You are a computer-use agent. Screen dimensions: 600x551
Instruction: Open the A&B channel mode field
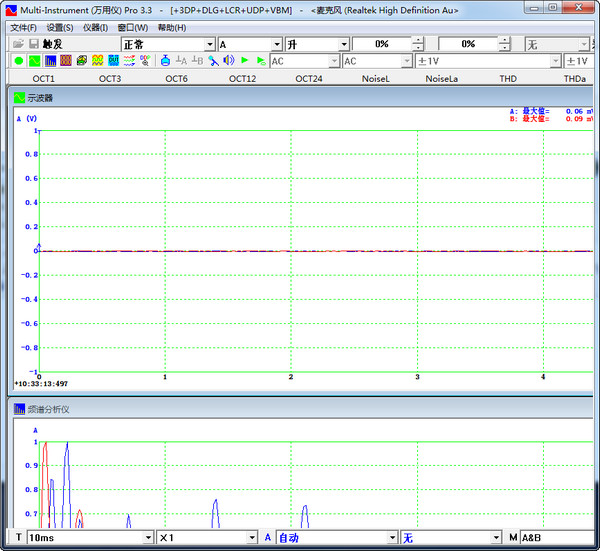[557, 538]
